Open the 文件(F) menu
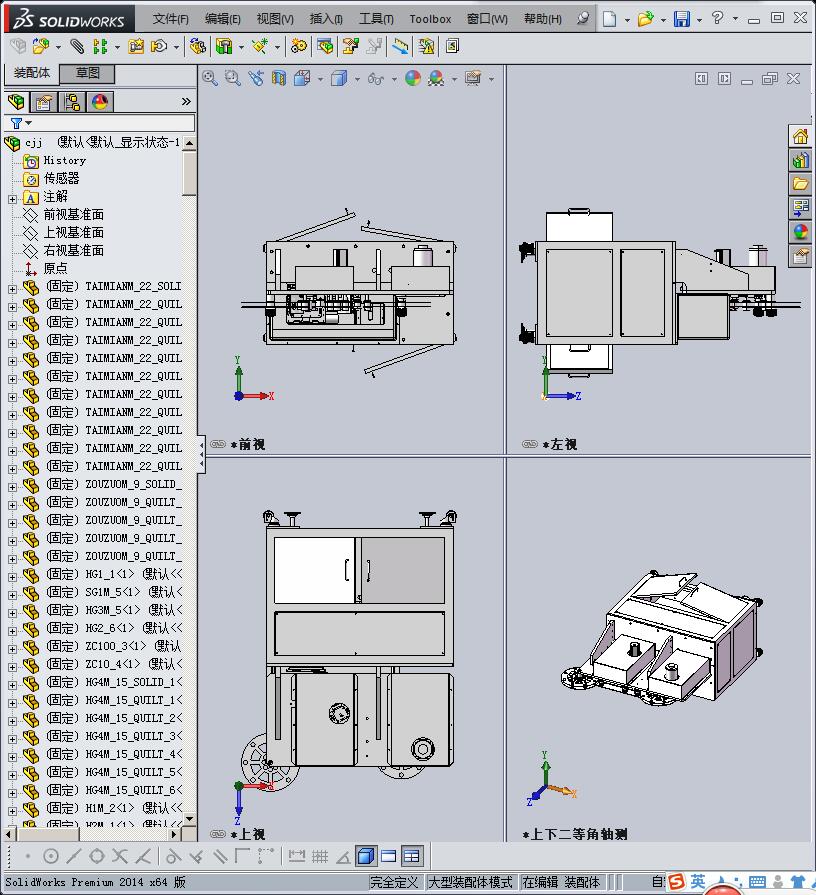This screenshot has width=816, height=895. coord(171,19)
